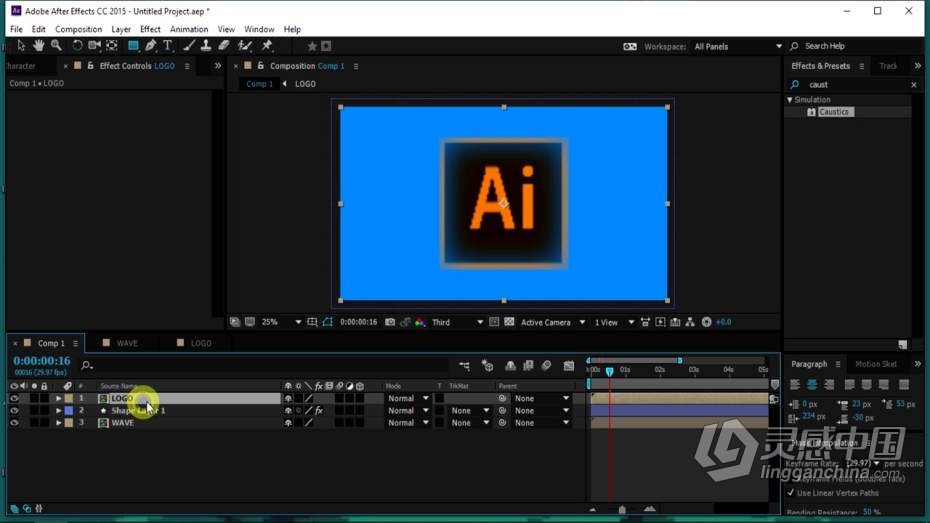930x523 pixels.
Task: Select the Pan Behind anchor point tool
Action: [x=112, y=46]
